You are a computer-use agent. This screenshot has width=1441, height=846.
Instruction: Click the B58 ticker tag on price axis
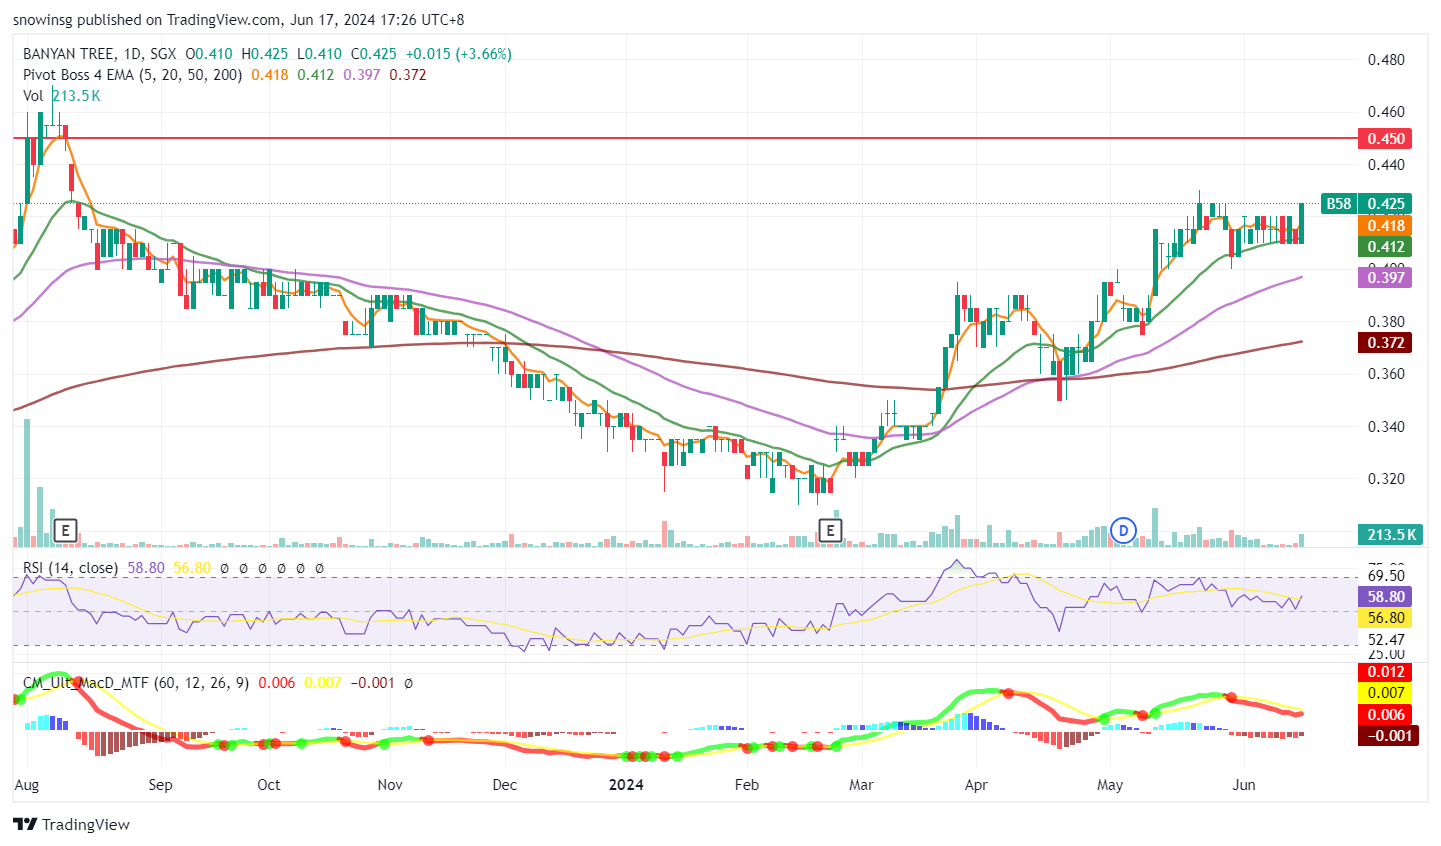tap(1338, 204)
